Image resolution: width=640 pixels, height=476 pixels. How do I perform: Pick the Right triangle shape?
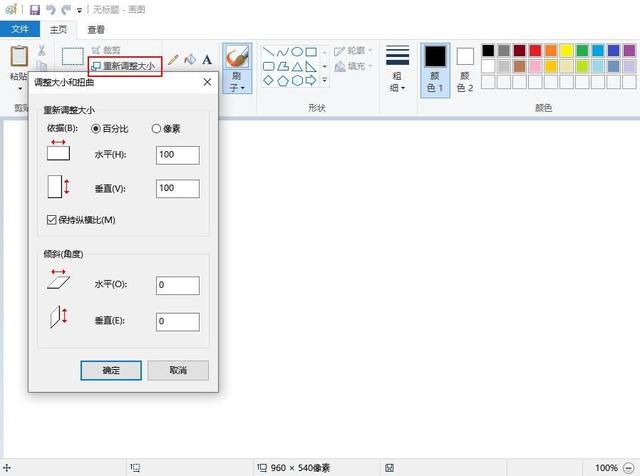coord(311,66)
